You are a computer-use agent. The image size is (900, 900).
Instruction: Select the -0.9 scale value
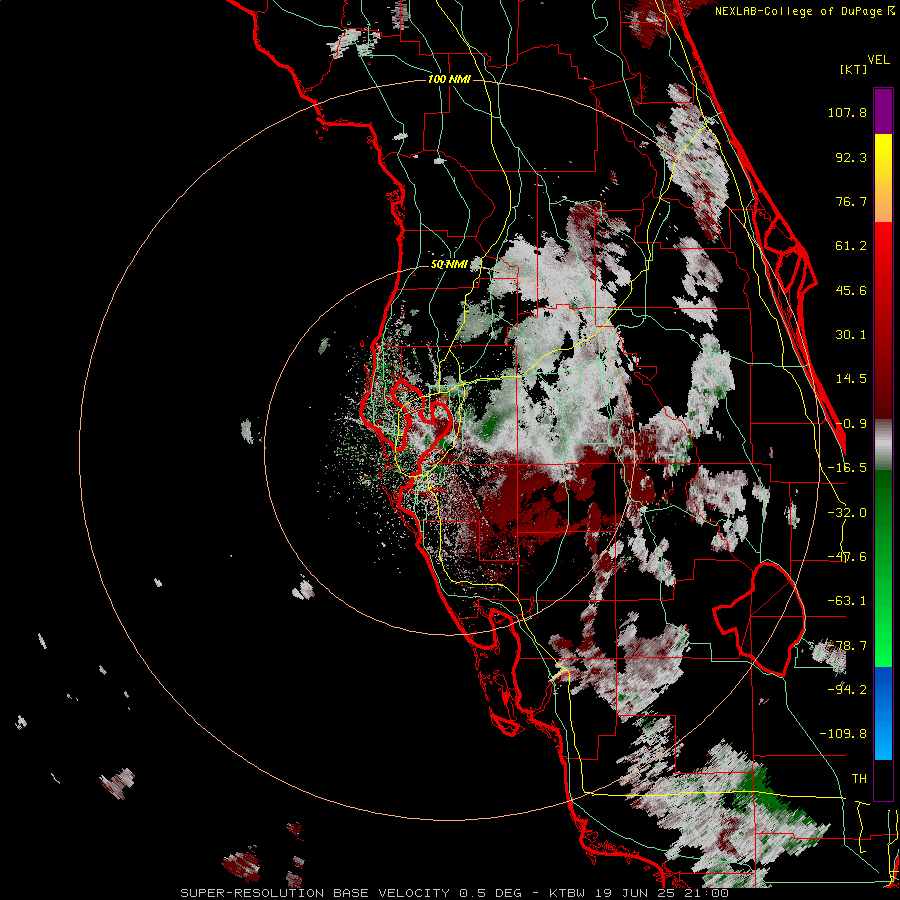851,424
